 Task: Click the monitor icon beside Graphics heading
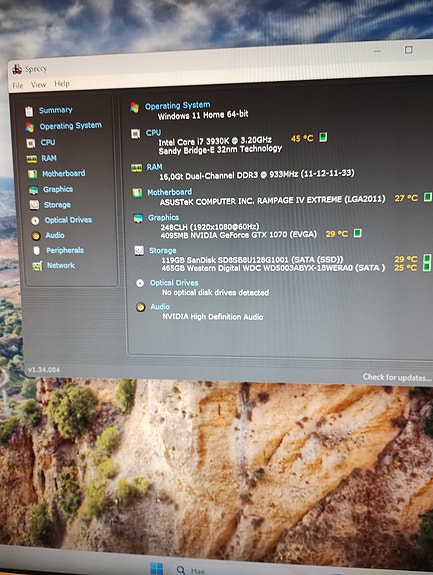(x=138, y=219)
